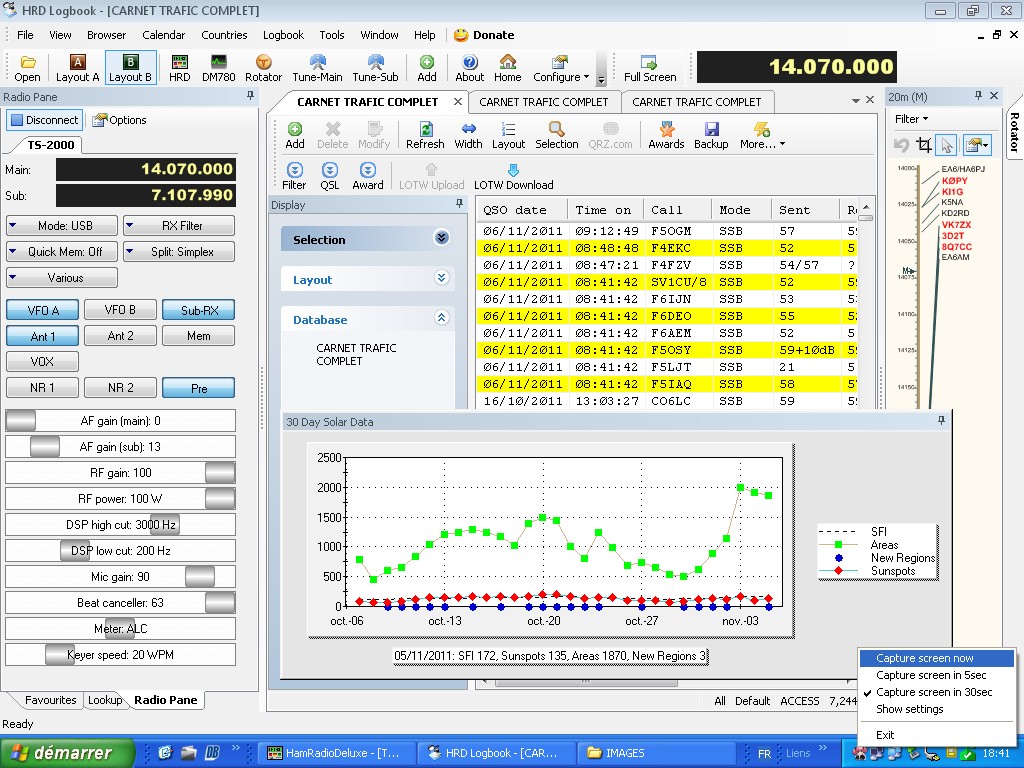The width and height of the screenshot is (1024, 768).
Task: Open the Quick Mem: Off dropdown
Action: tap(62, 252)
